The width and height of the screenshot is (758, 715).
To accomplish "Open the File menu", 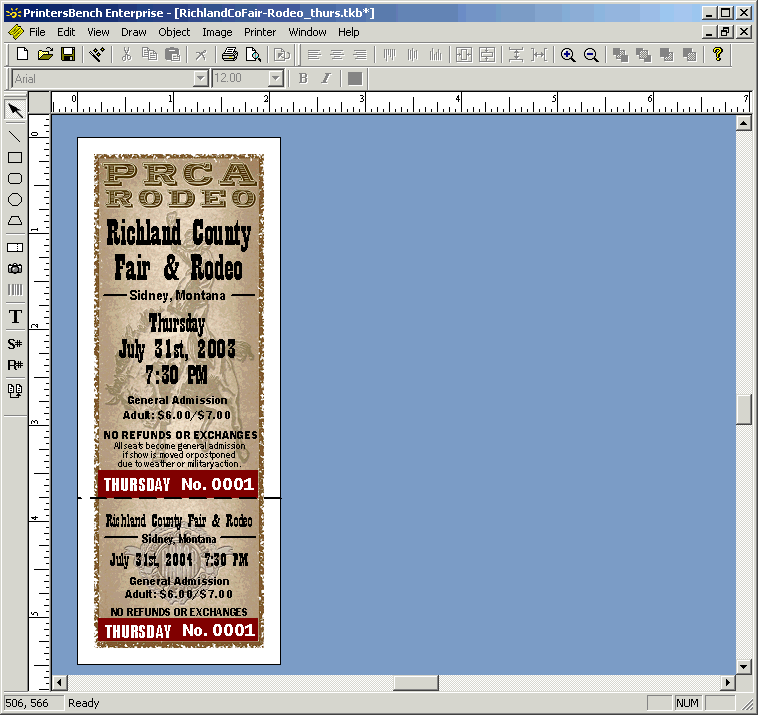I will (37, 32).
